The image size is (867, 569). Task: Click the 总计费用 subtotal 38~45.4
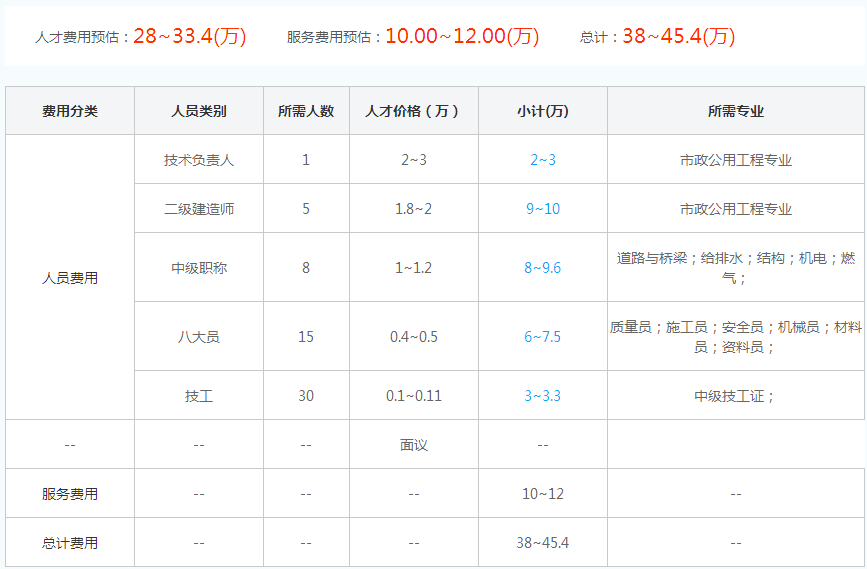click(543, 542)
